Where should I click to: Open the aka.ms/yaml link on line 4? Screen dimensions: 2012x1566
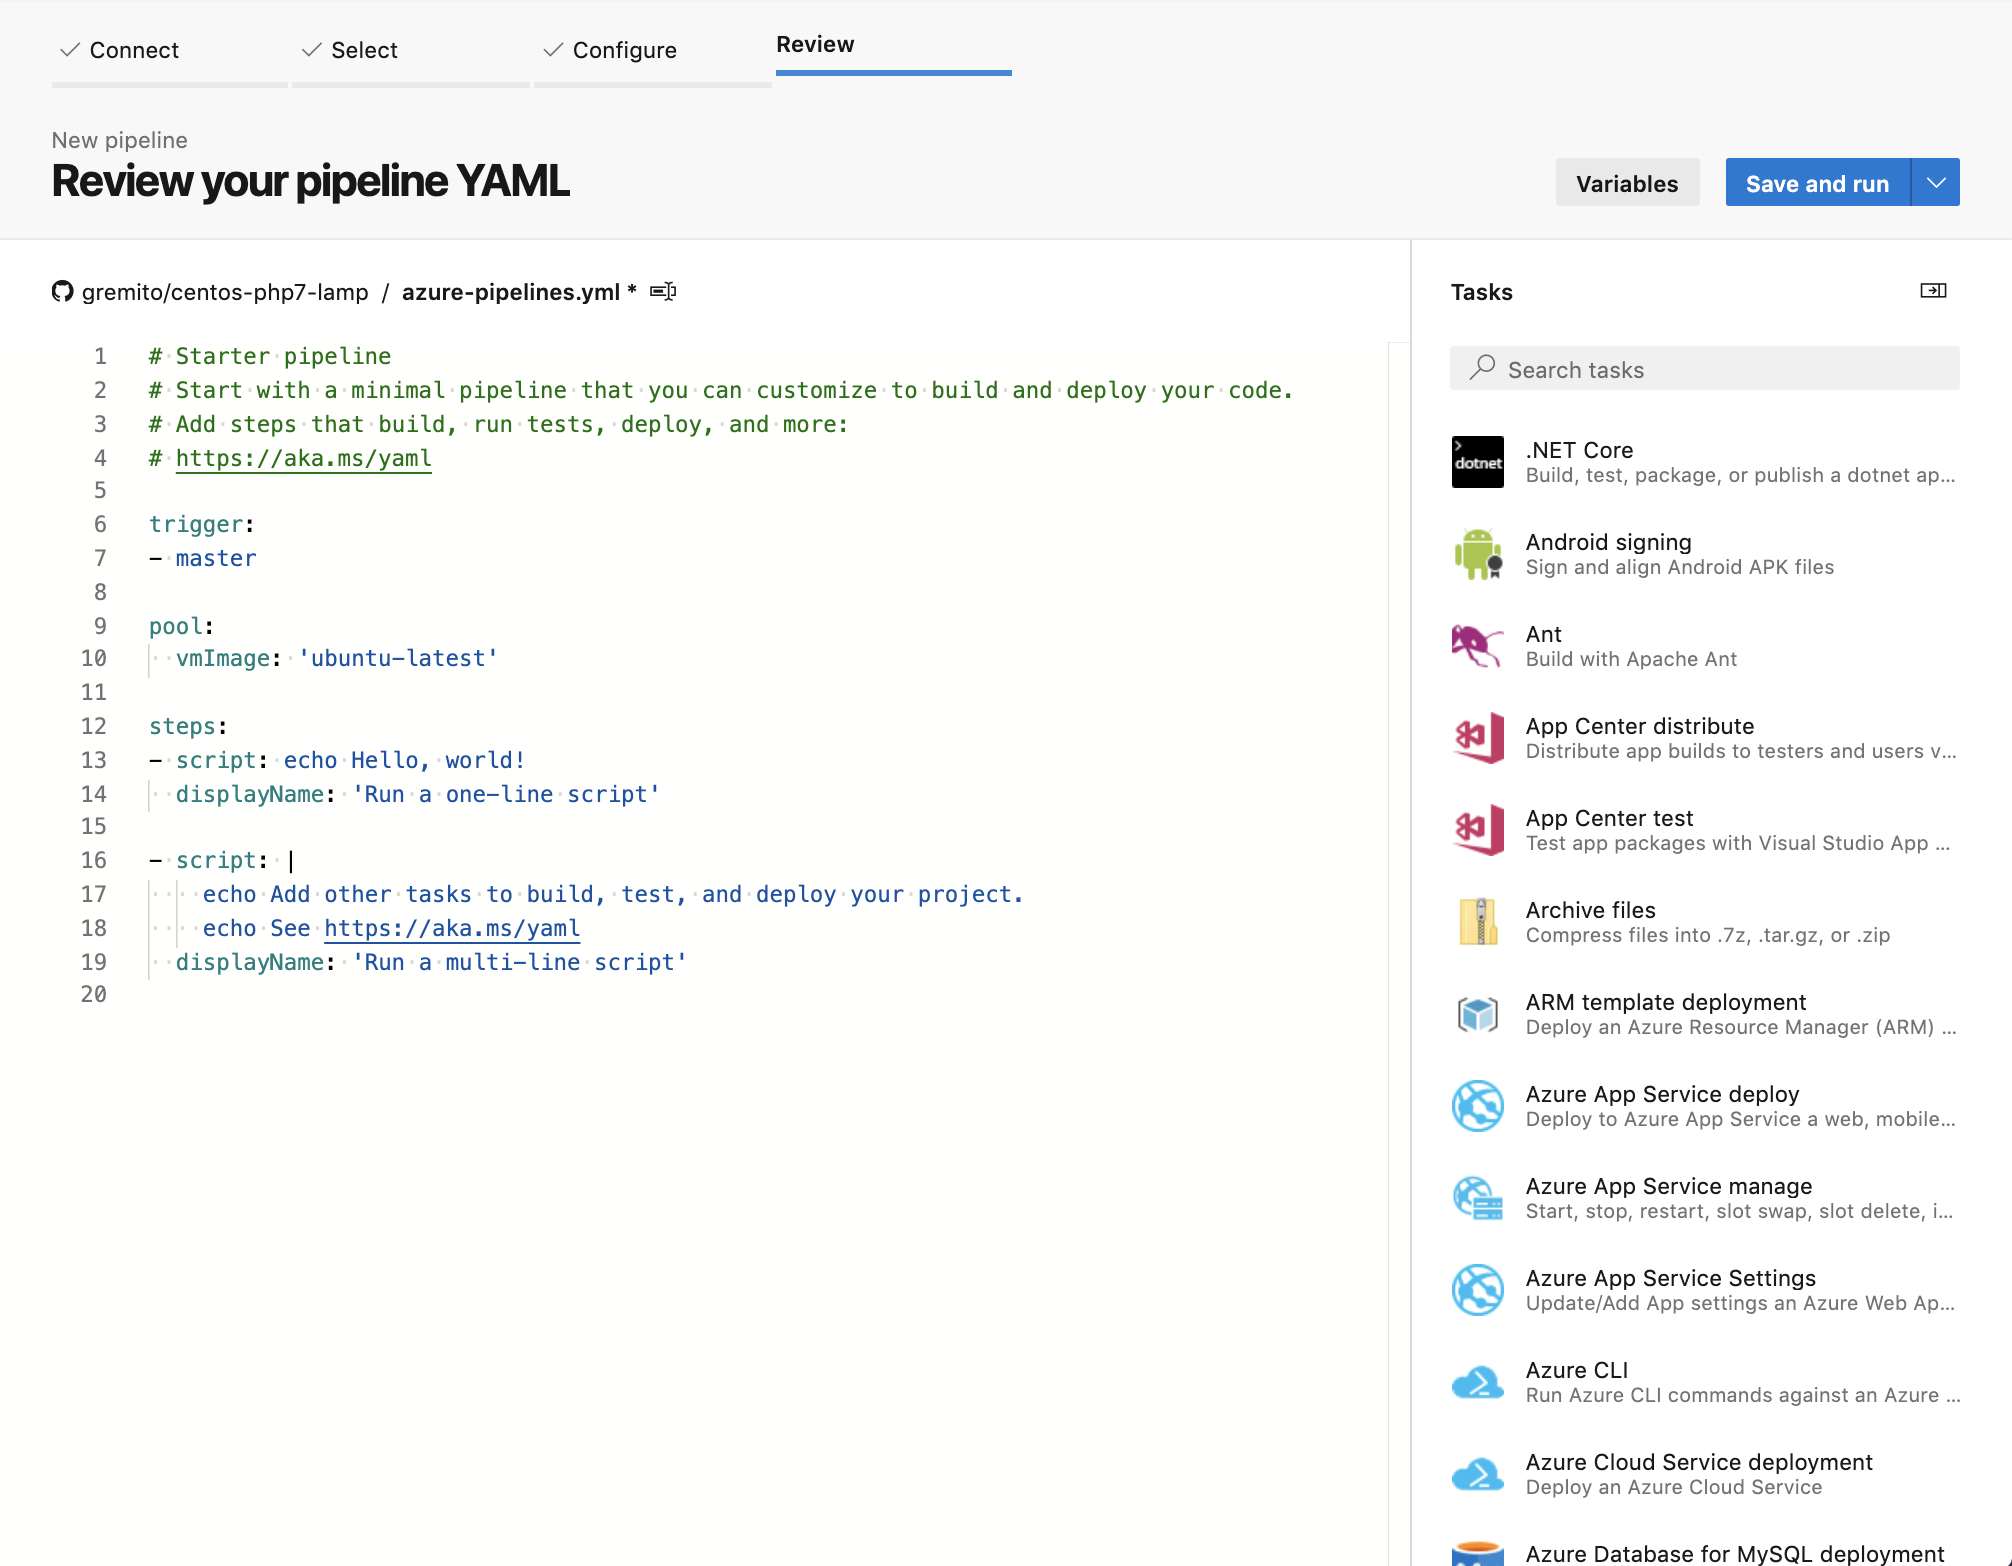(303, 458)
